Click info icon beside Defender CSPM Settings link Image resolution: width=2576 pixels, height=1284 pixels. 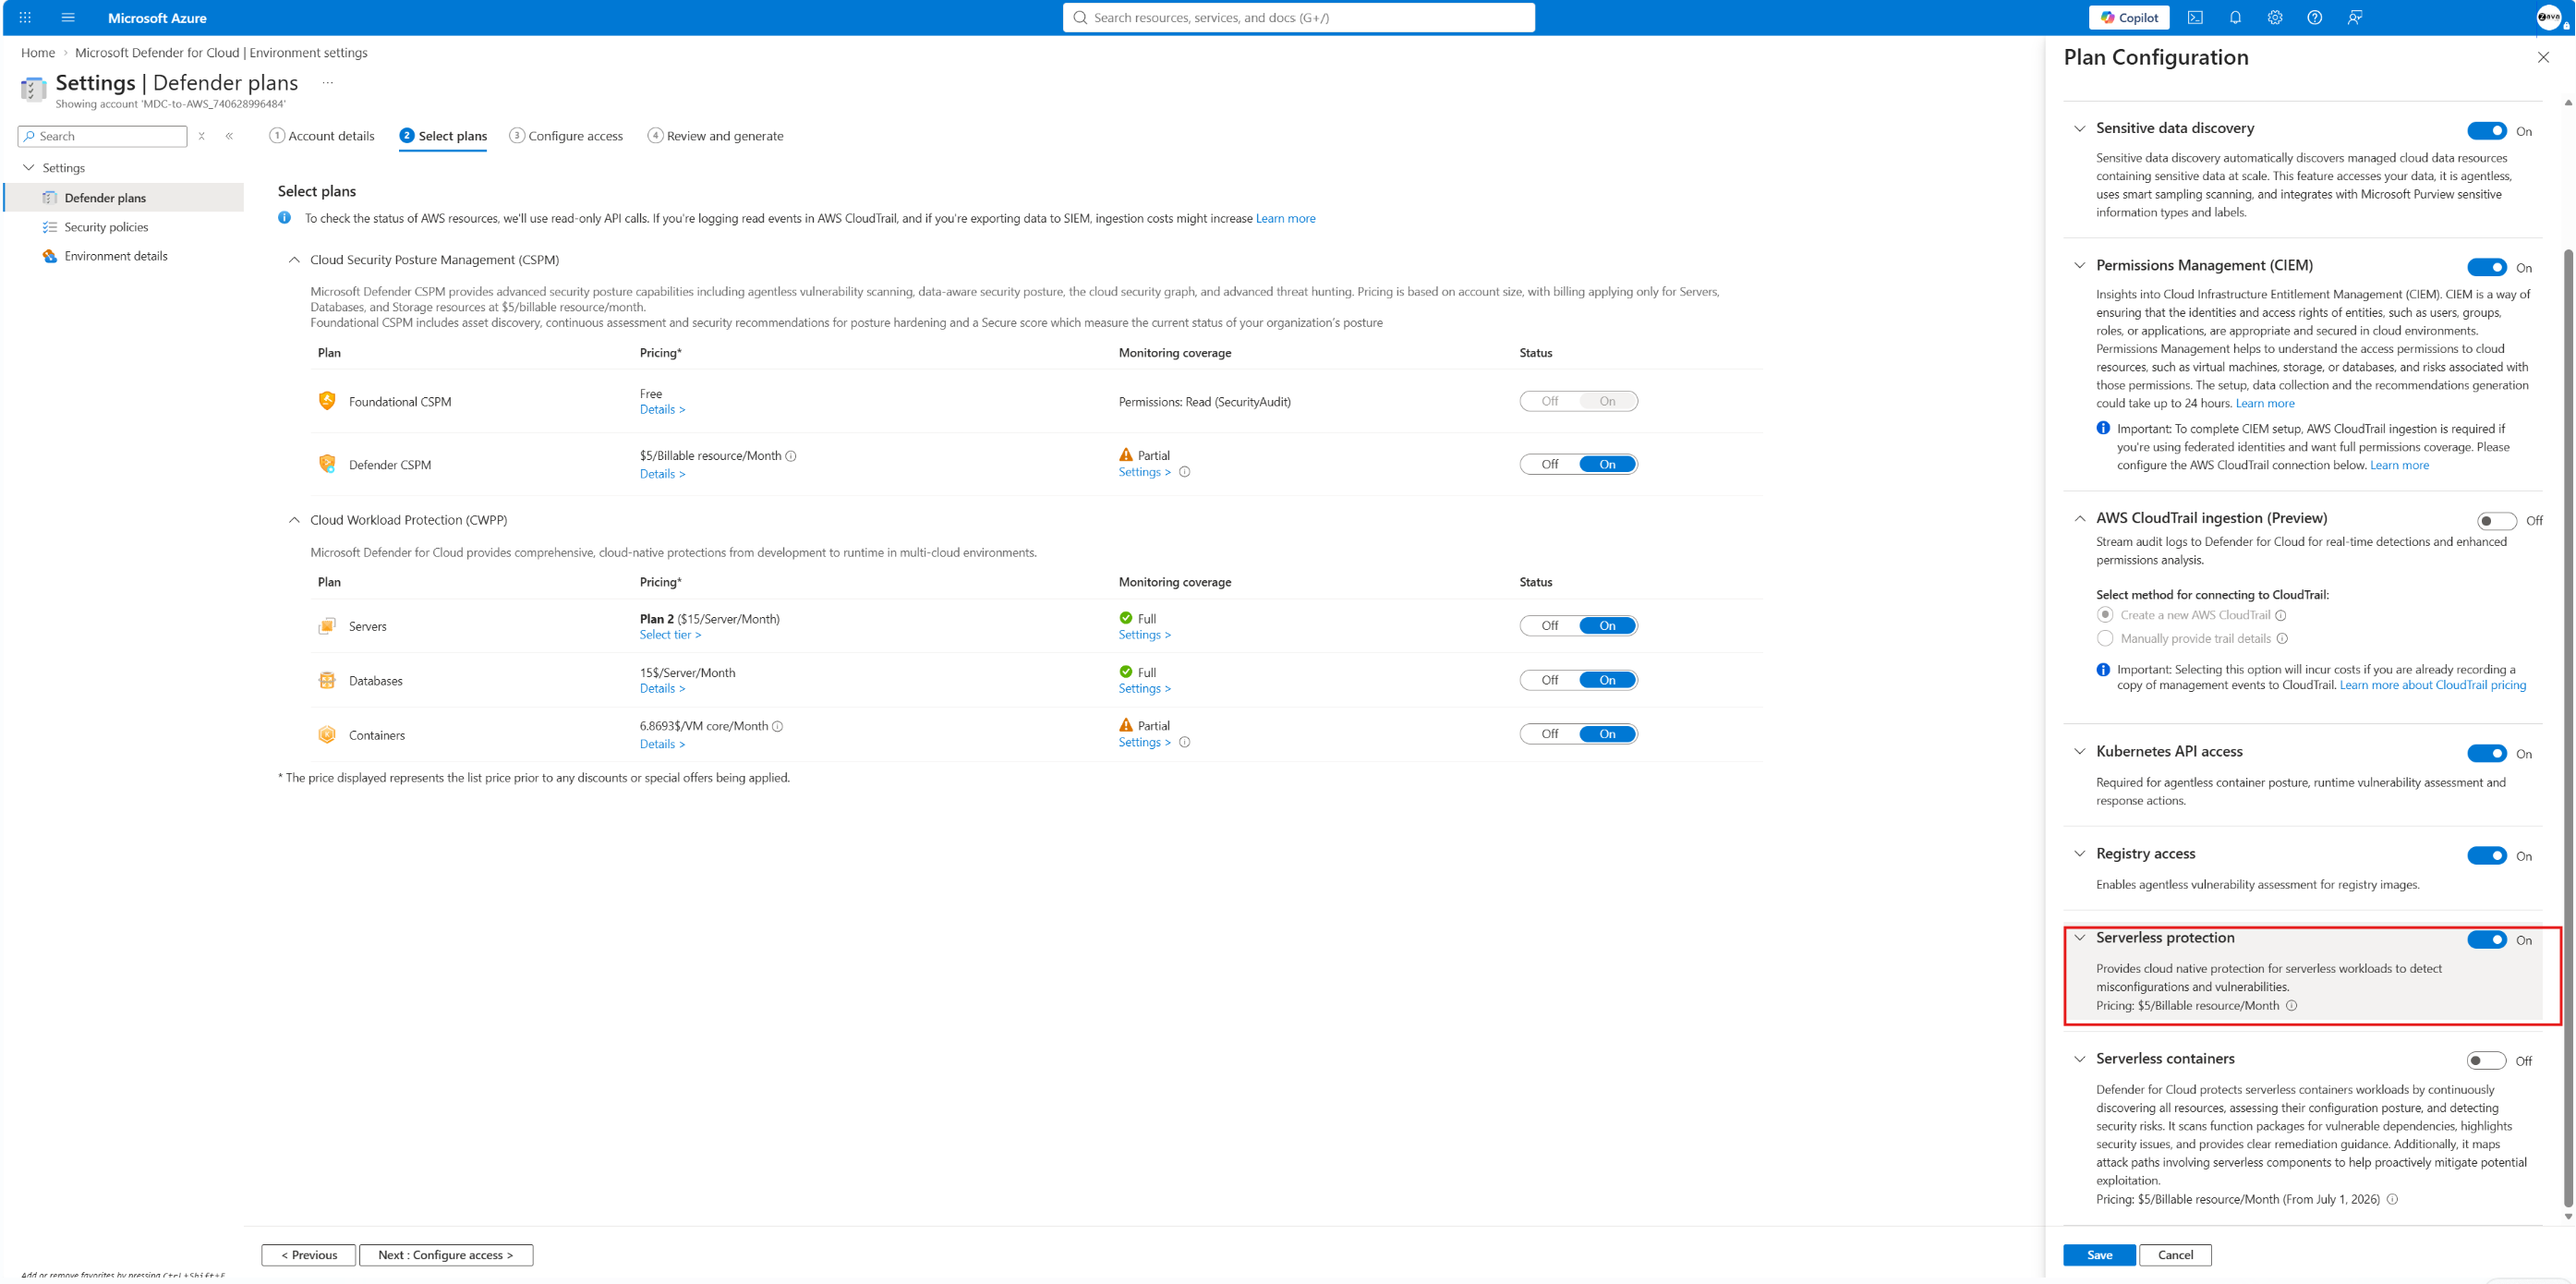coord(1185,472)
